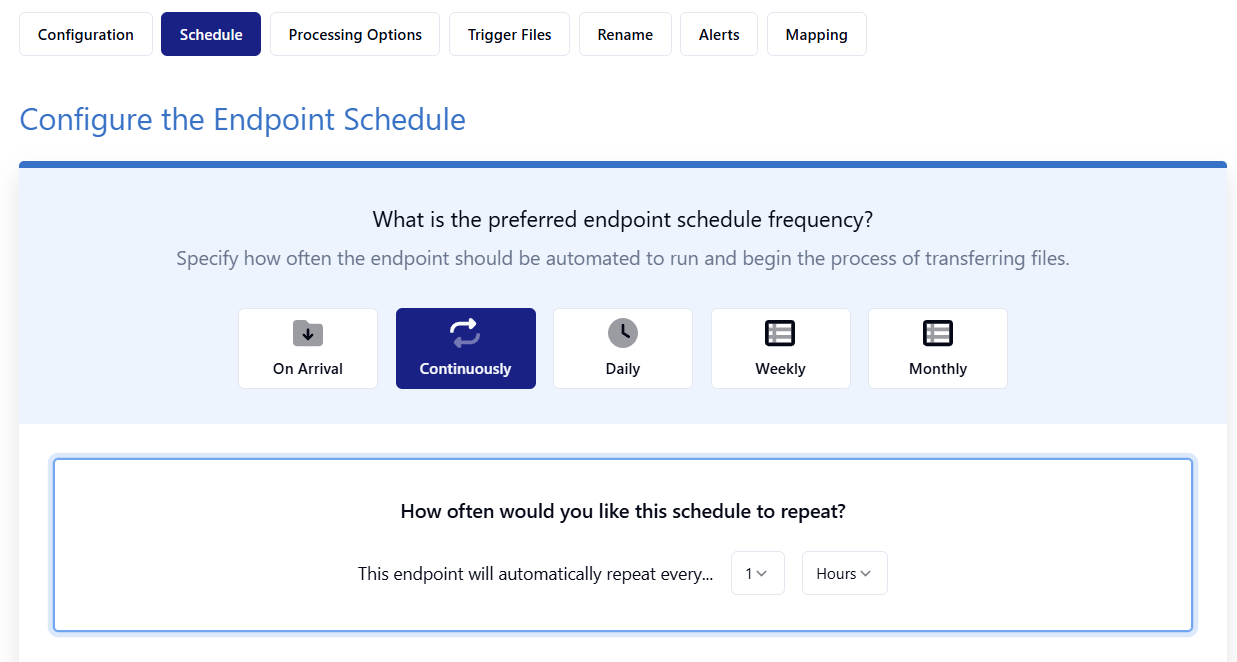Go to the Trigger Files tab
The image size is (1237, 662).
tap(510, 34)
